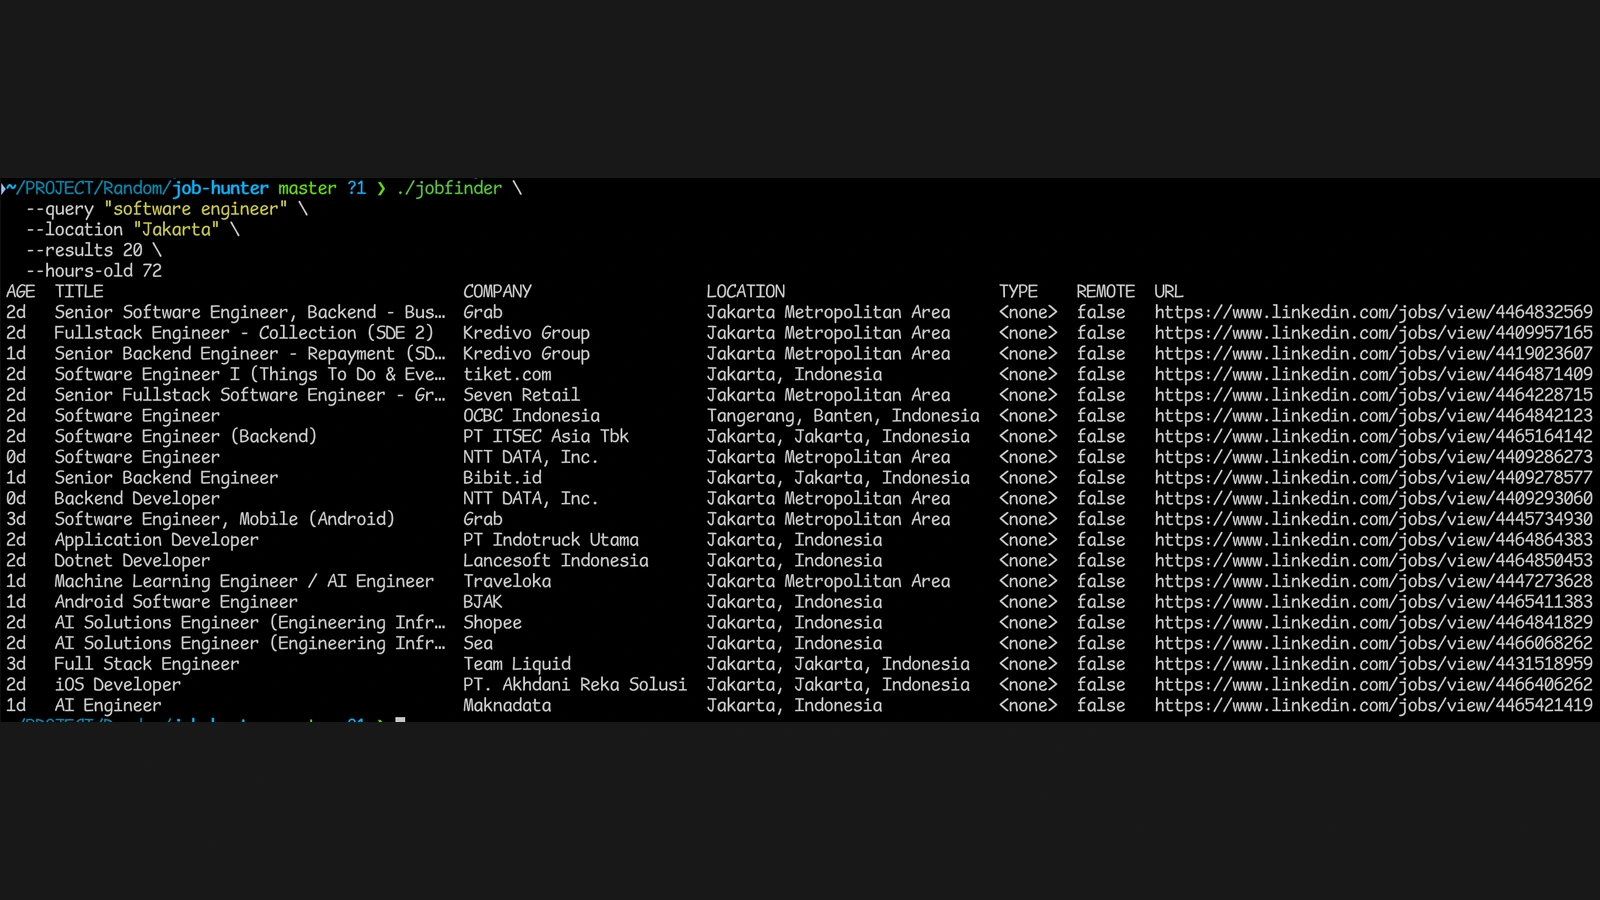Click the LOCATION column header

click(x=745, y=291)
